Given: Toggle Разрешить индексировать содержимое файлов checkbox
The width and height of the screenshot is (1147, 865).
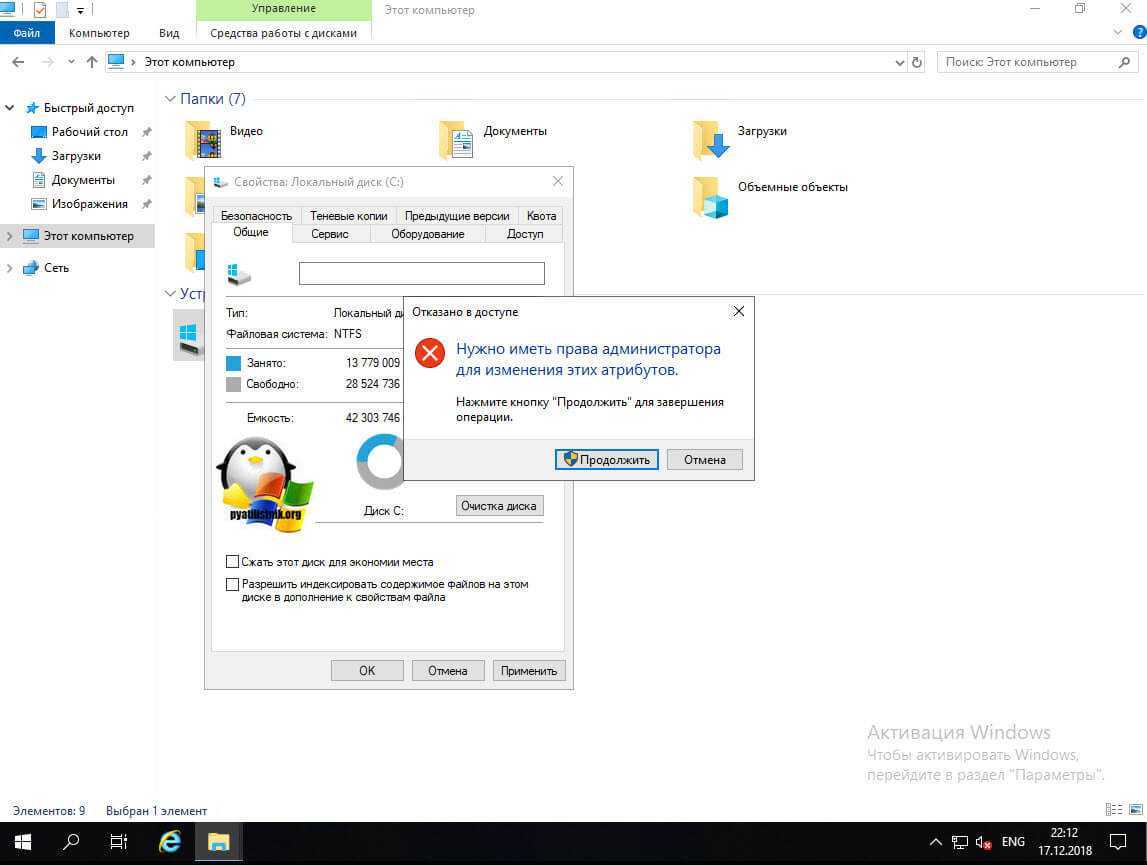Looking at the screenshot, I should 233,584.
